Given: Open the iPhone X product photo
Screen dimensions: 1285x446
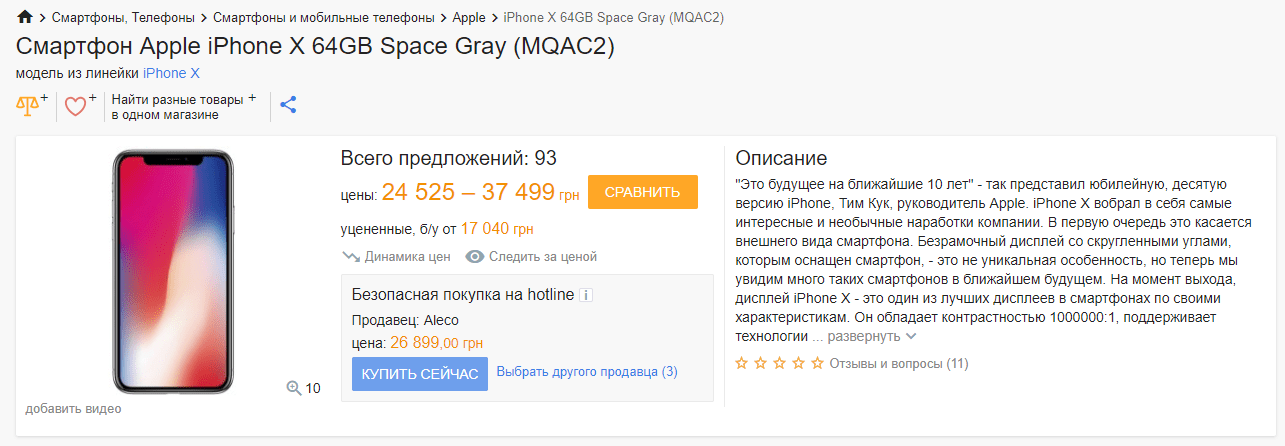Looking at the screenshot, I should pos(173,270).
